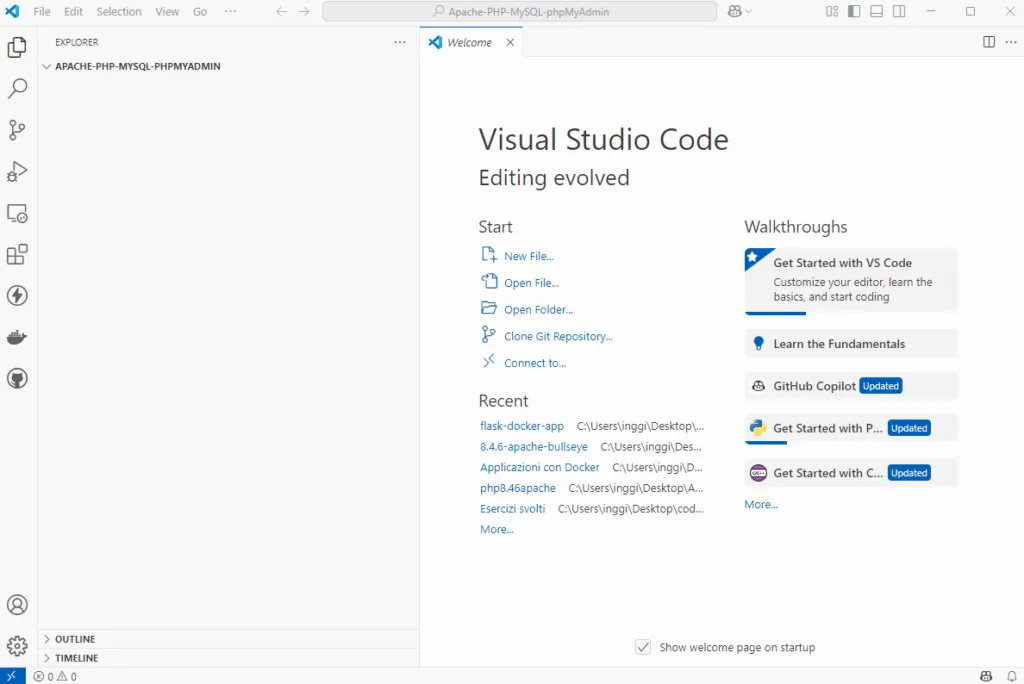Screen dimensions: 1024x684
Task: Click More... under Recent list
Action: [x=497, y=529]
